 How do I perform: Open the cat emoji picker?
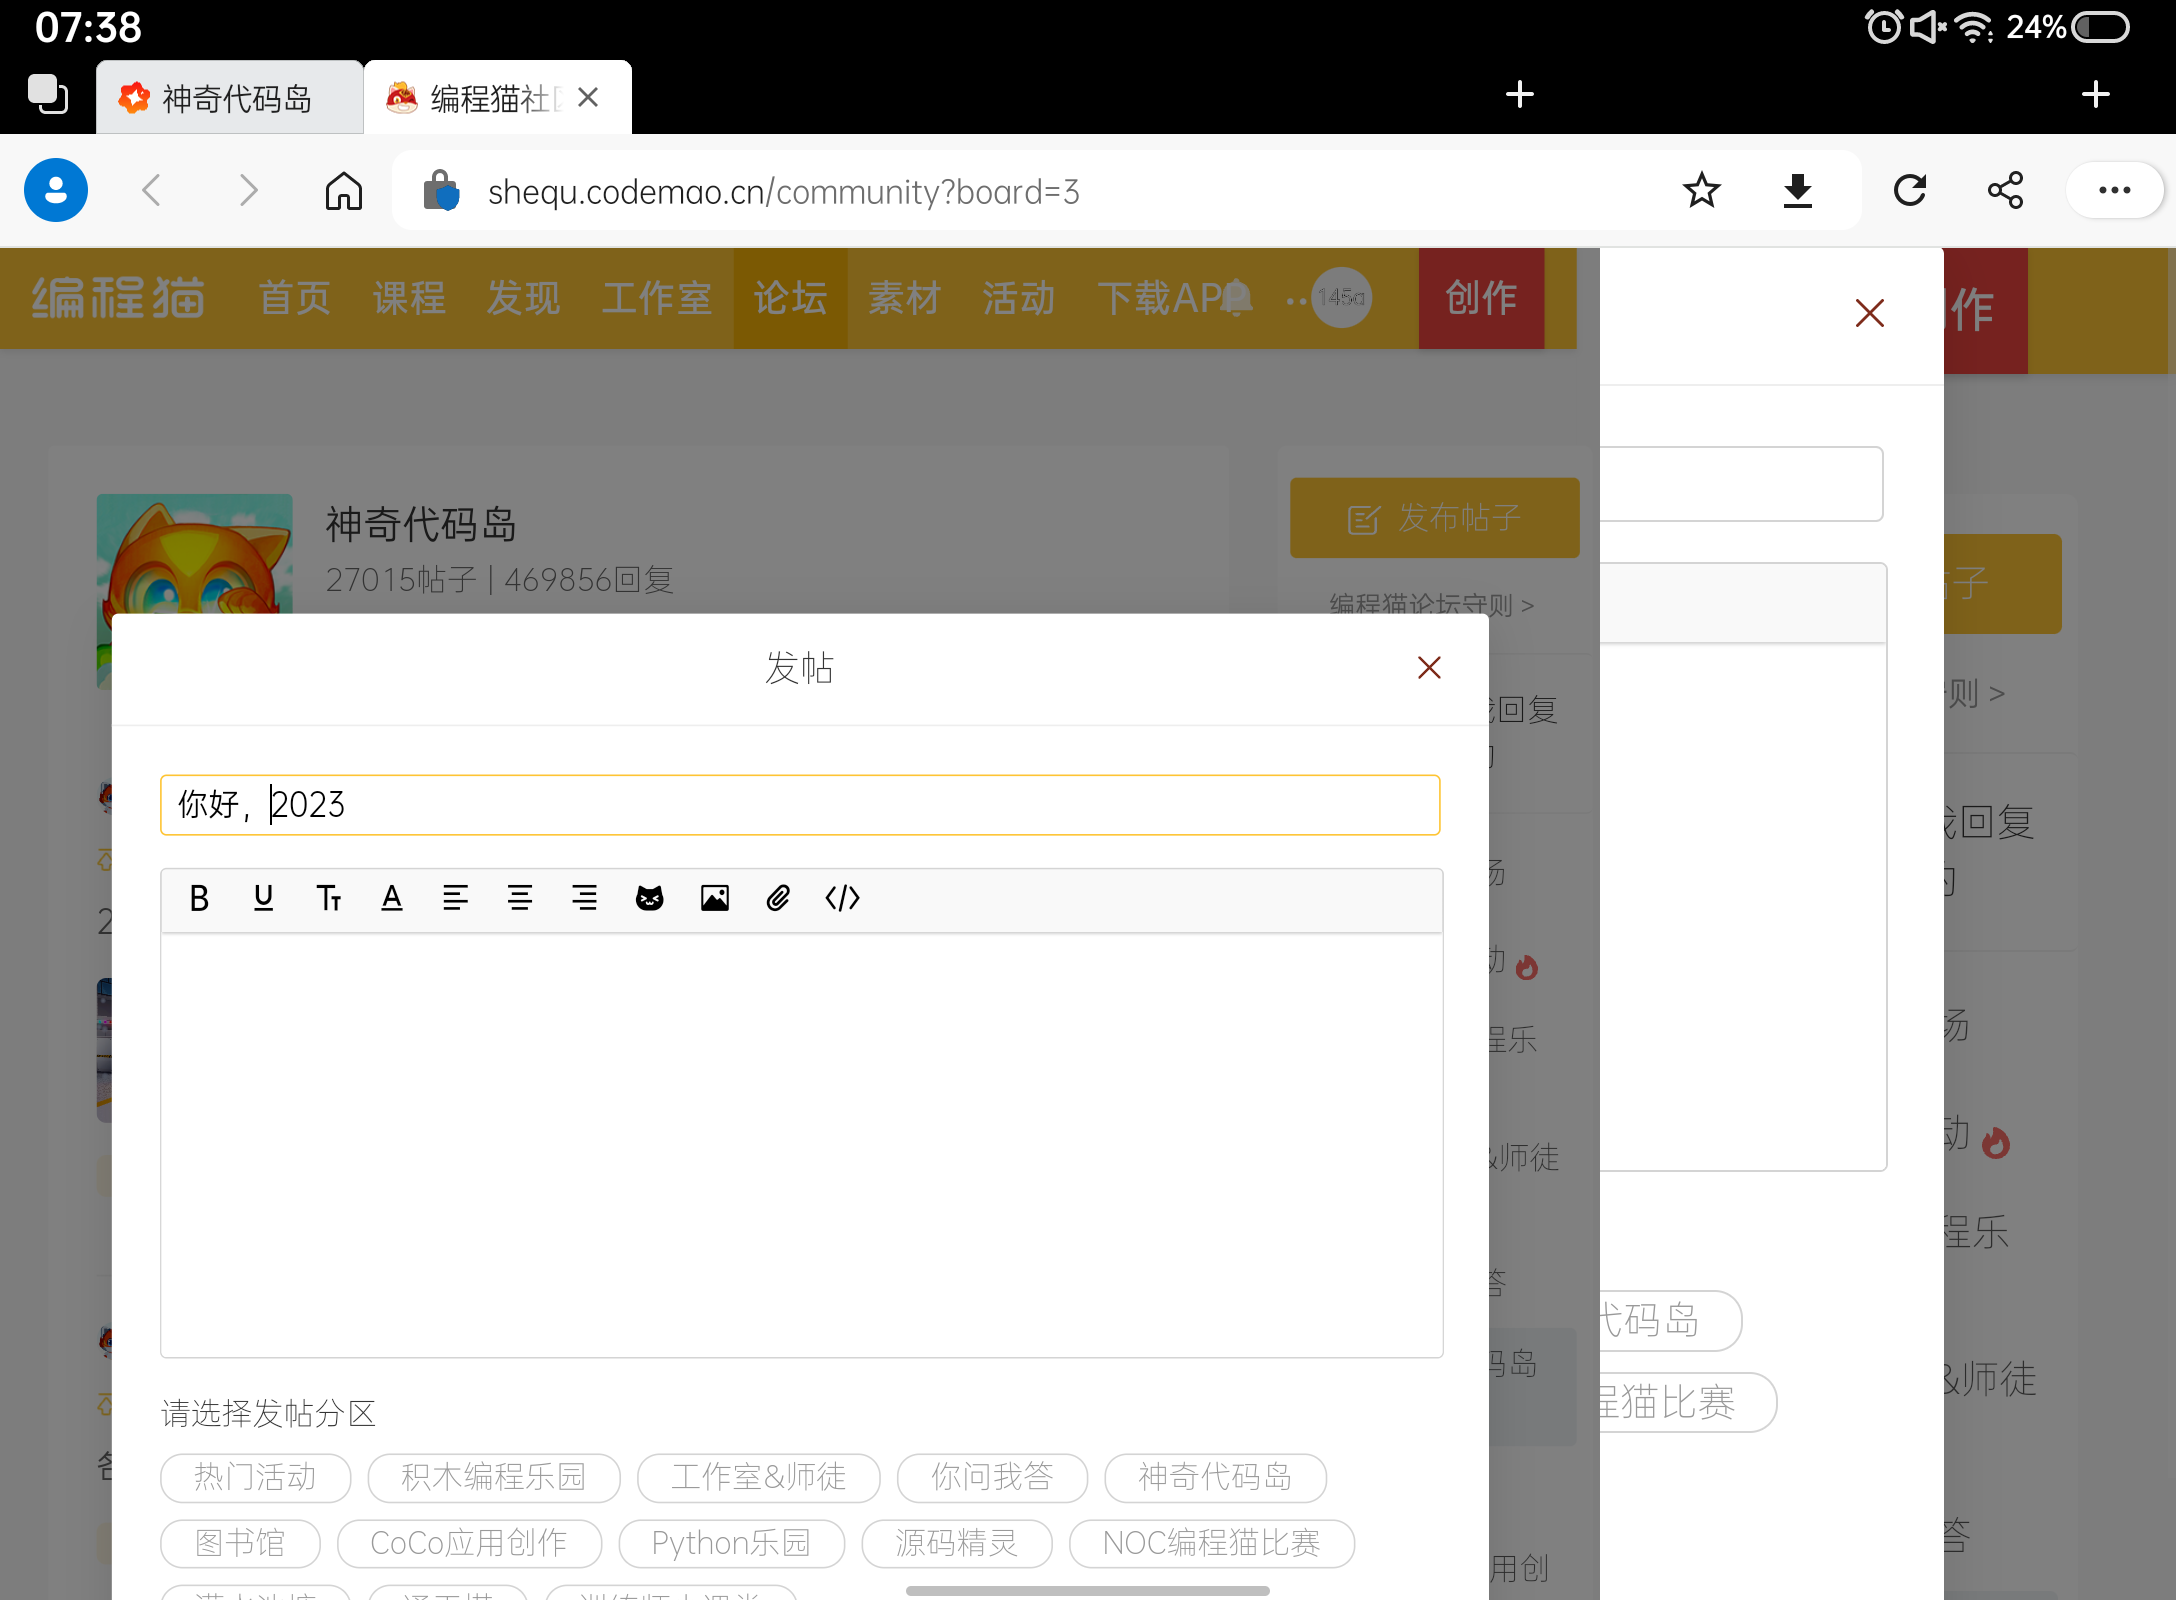click(650, 899)
